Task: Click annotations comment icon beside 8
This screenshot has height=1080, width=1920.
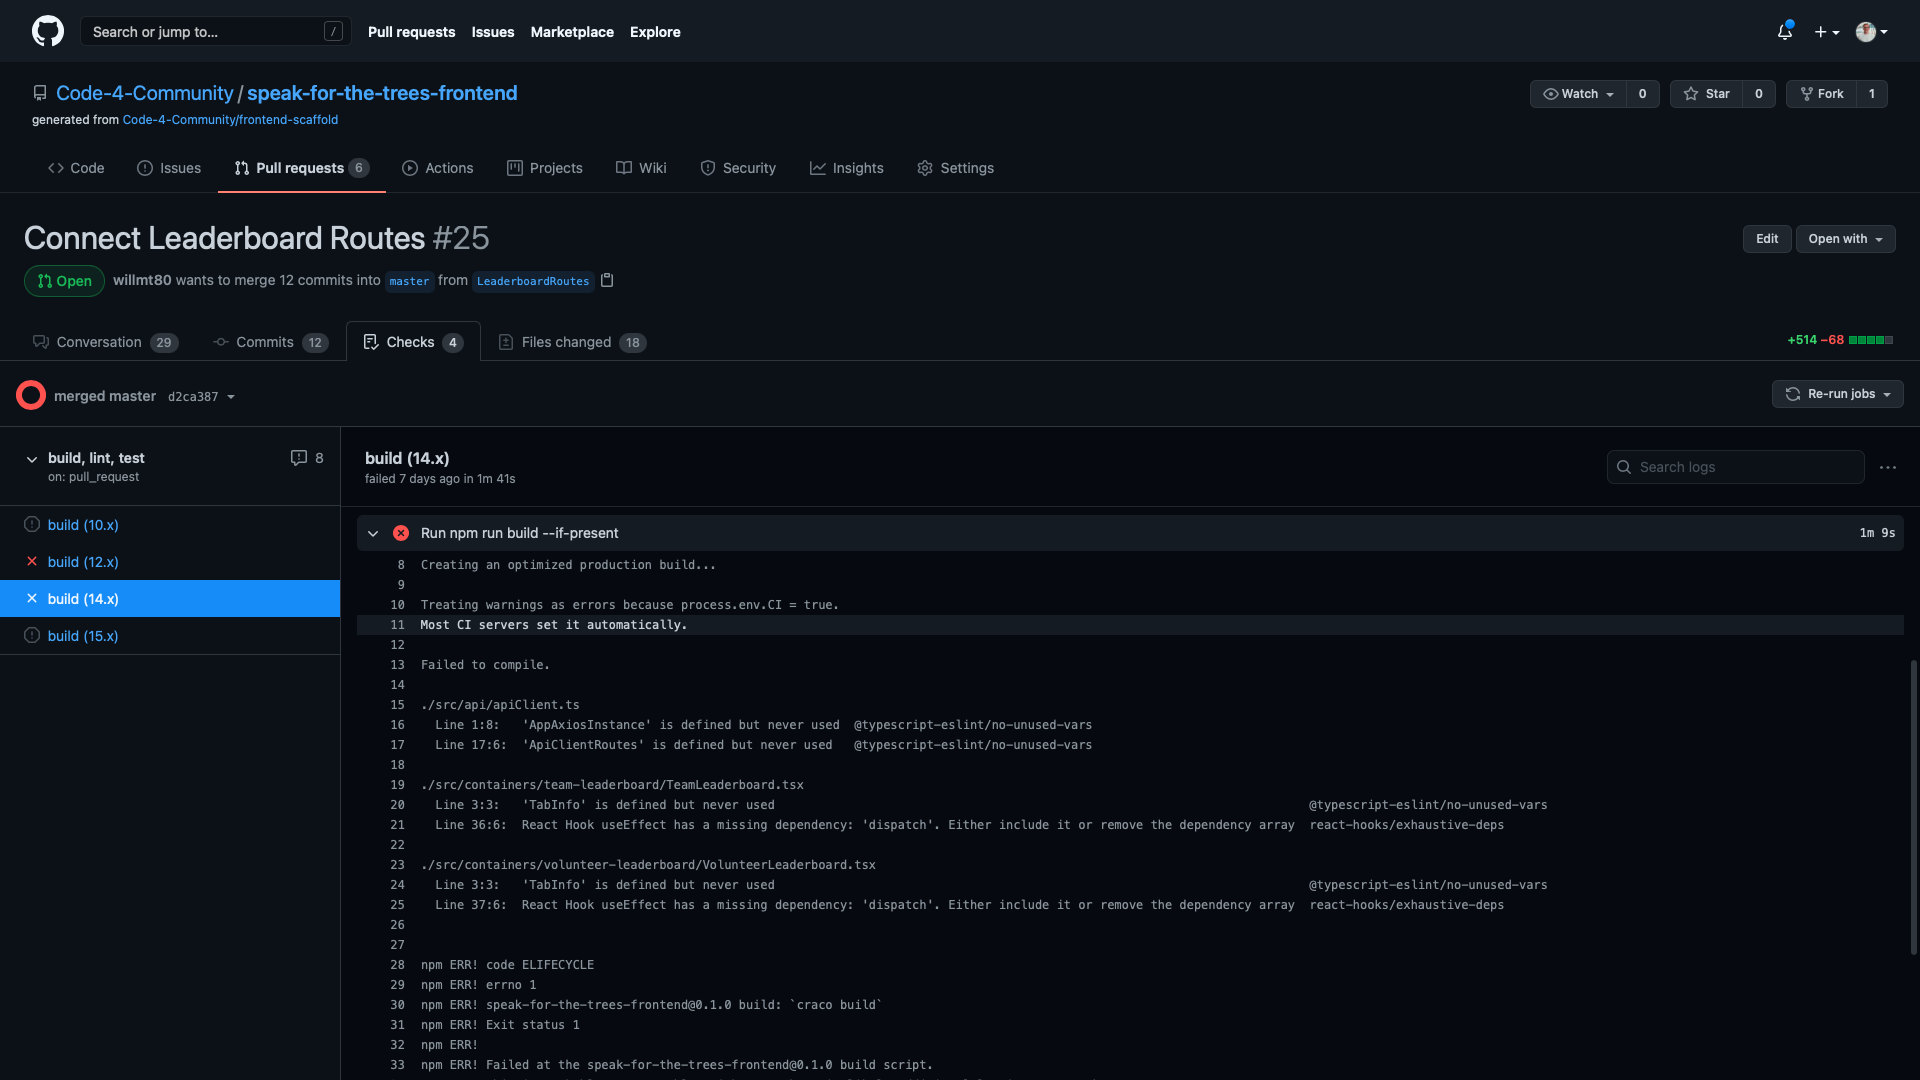Action: [298, 458]
